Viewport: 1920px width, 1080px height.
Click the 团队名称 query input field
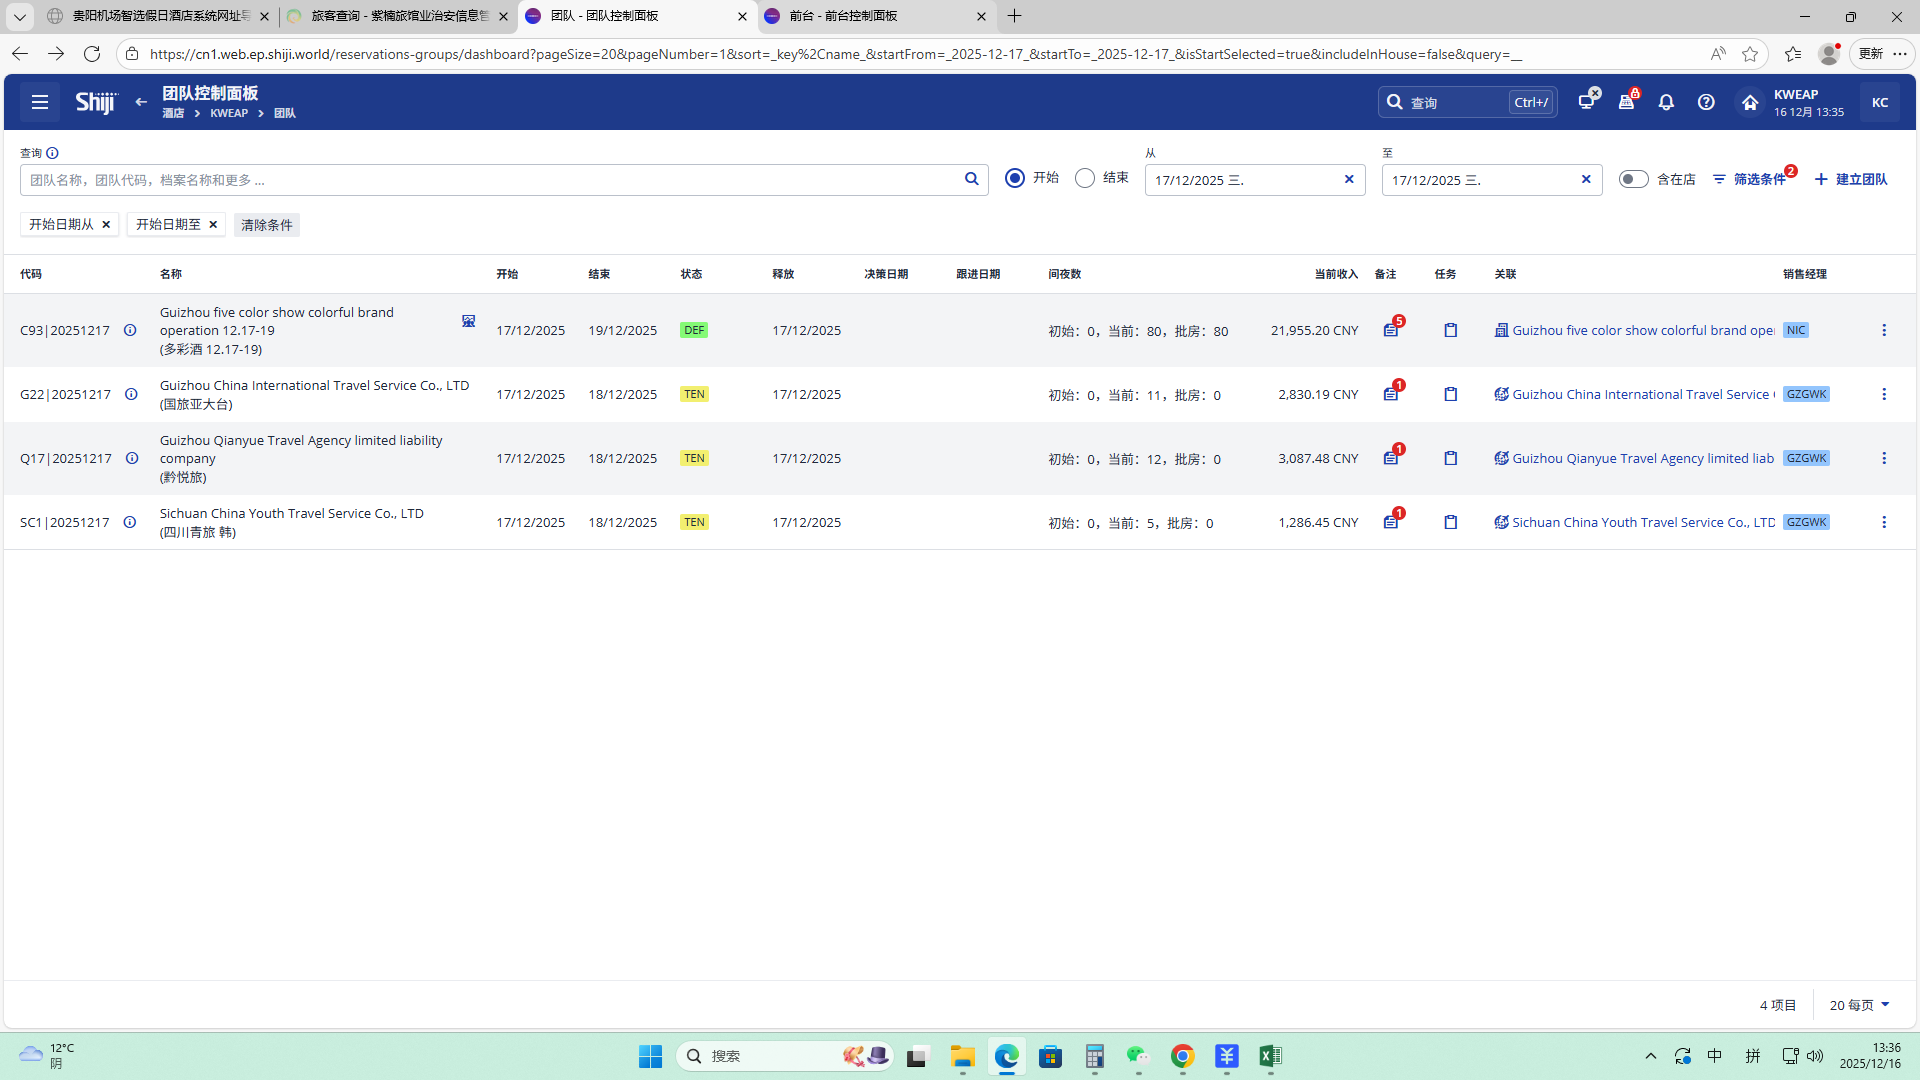pyautogui.click(x=490, y=180)
